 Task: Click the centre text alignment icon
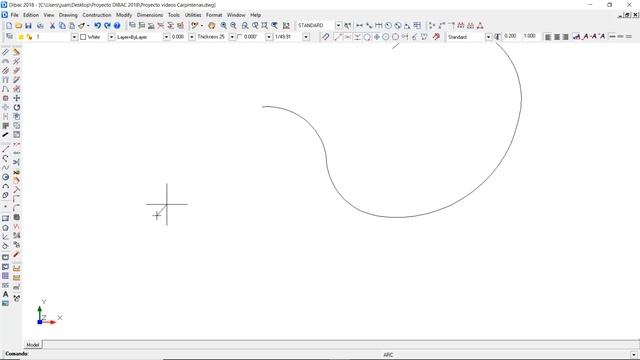point(557,37)
